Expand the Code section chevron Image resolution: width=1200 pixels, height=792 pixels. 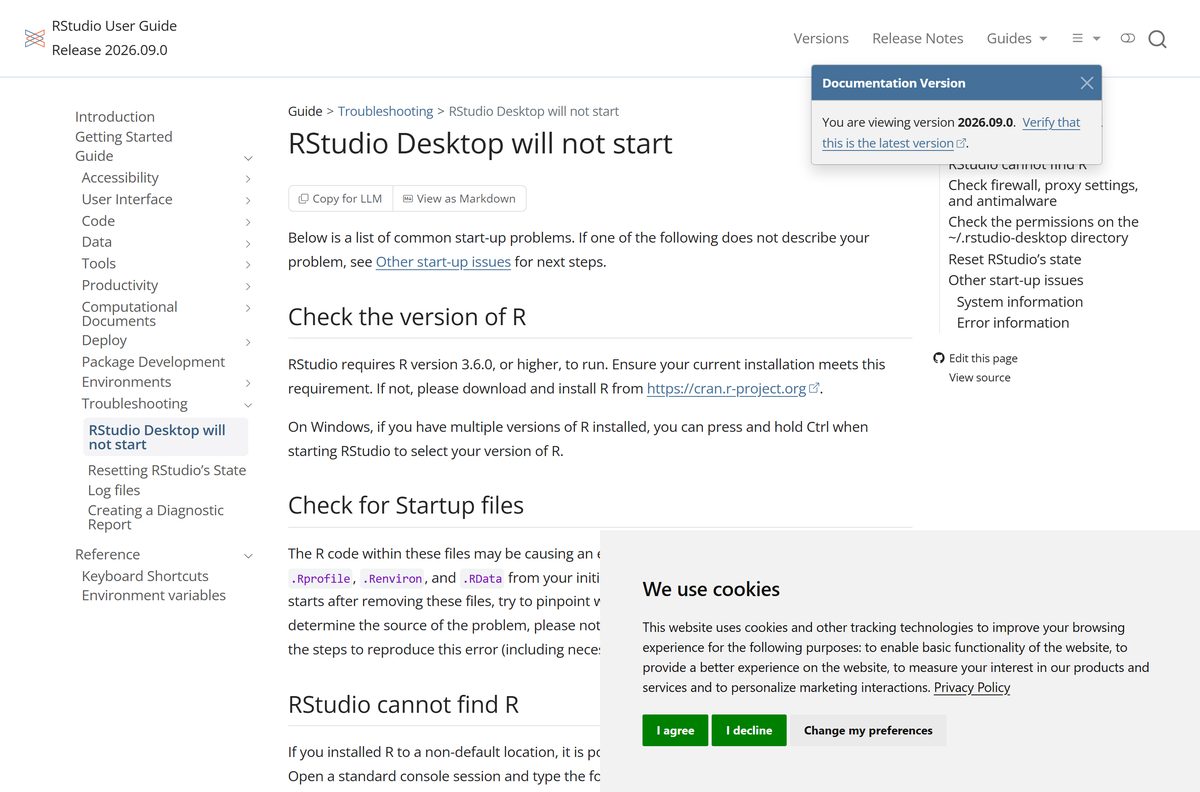(x=248, y=222)
